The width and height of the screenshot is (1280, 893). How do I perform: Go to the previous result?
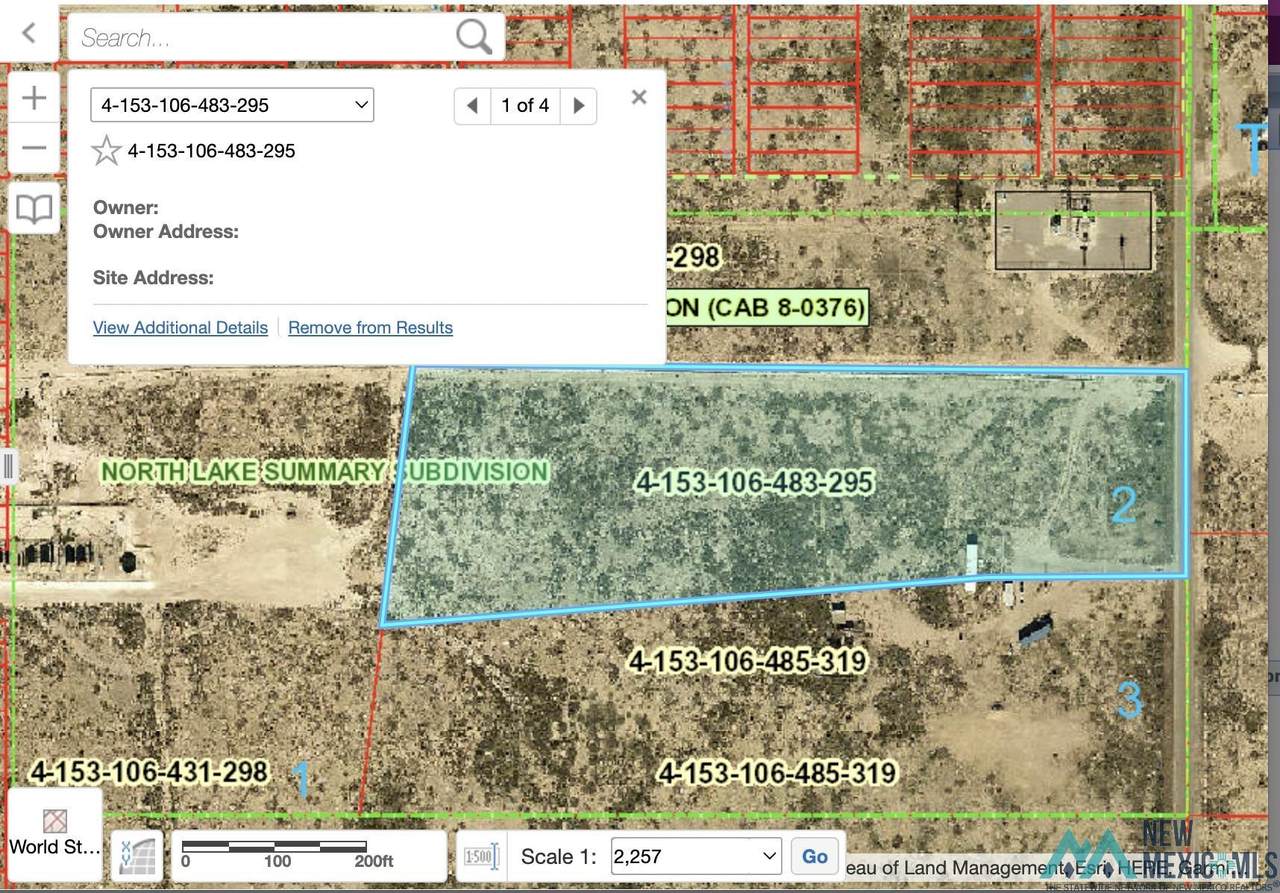pyautogui.click(x=472, y=106)
